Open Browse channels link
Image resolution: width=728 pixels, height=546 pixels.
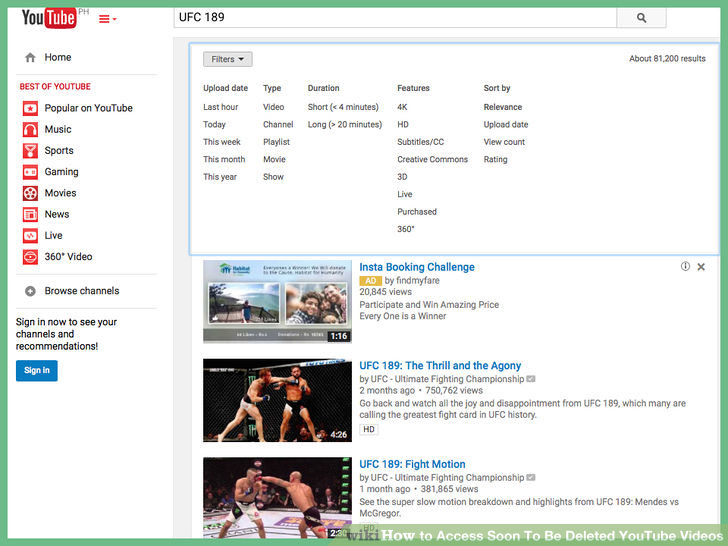(82, 291)
